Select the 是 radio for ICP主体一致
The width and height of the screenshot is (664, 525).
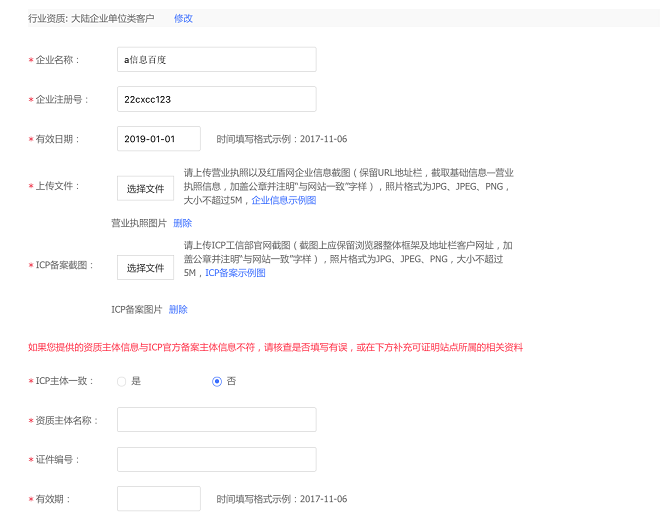(x=122, y=381)
